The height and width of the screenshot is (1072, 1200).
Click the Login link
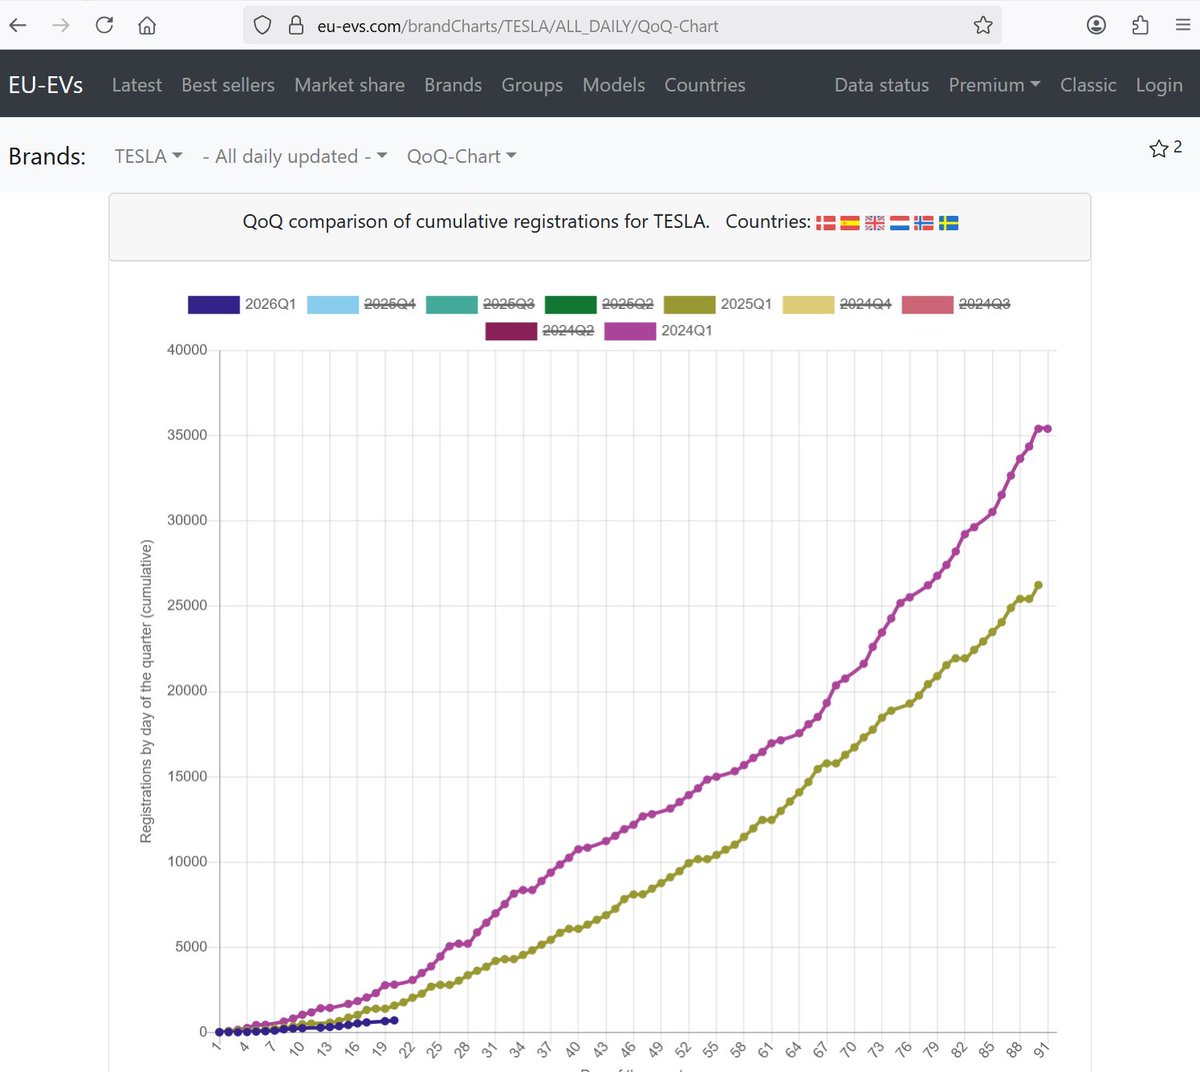tap(1159, 85)
